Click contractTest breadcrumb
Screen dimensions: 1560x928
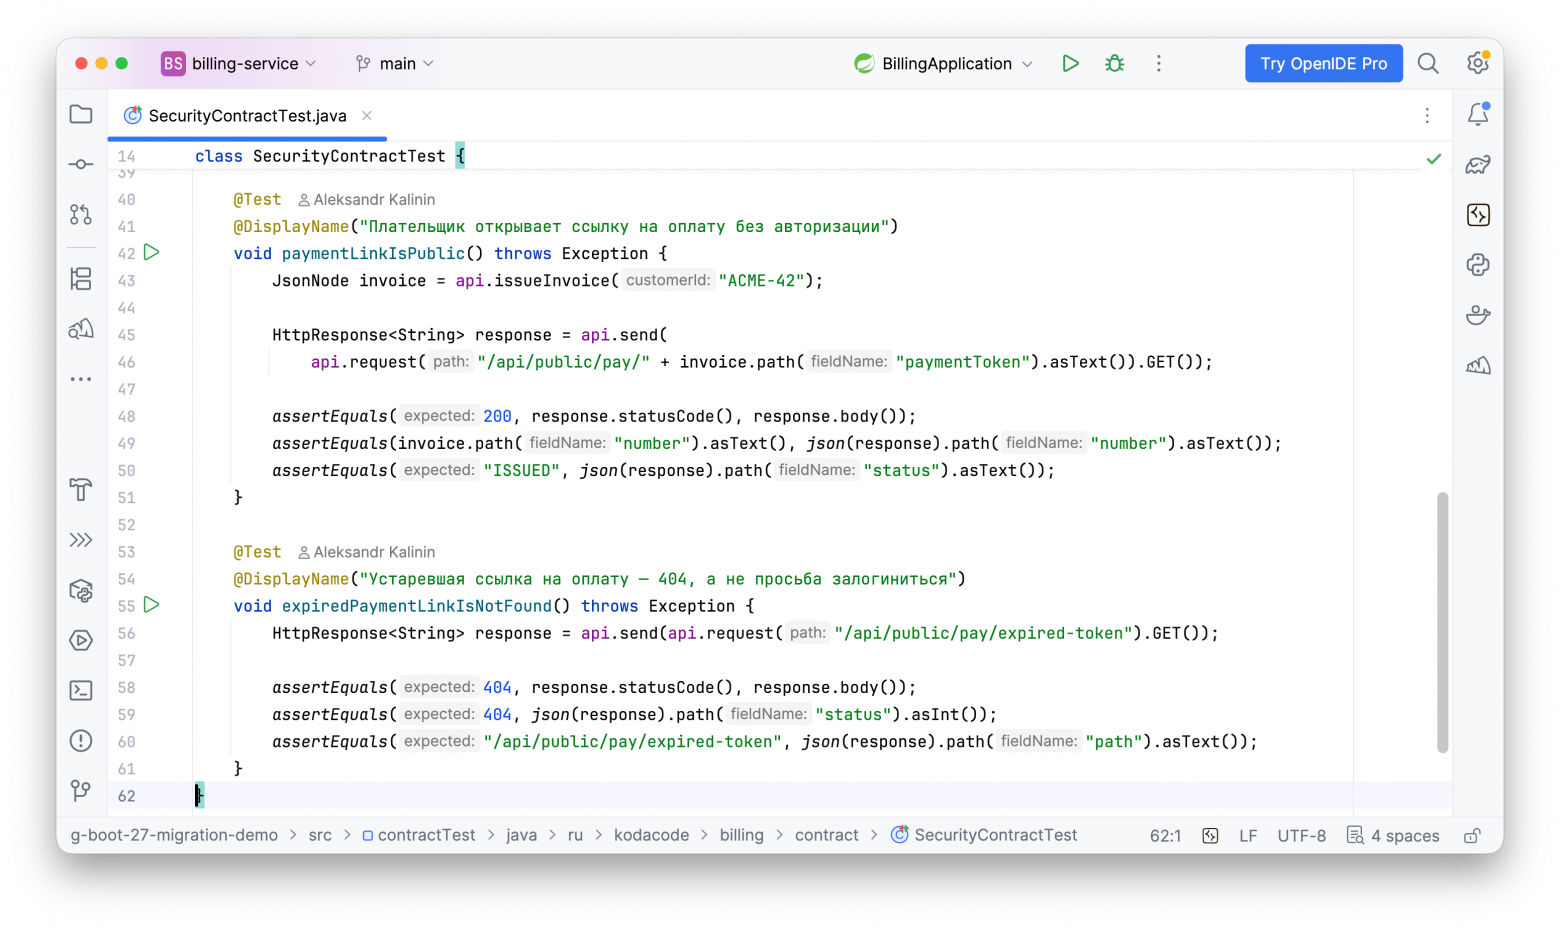[x=419, y=835]
